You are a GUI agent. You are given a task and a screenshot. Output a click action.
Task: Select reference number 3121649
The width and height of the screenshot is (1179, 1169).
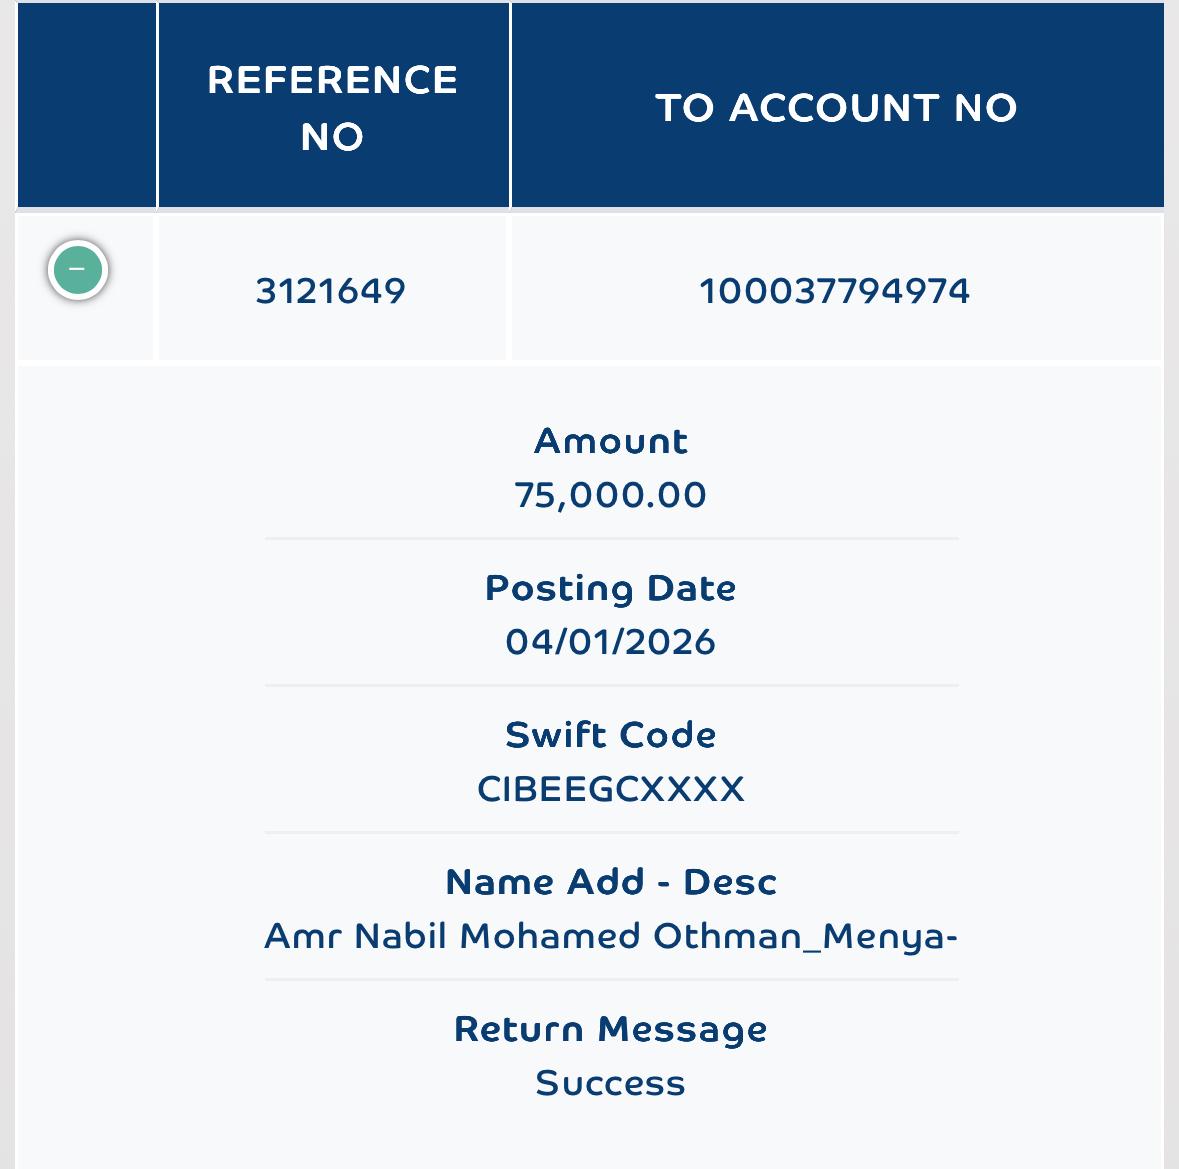[x=331, y=291]
